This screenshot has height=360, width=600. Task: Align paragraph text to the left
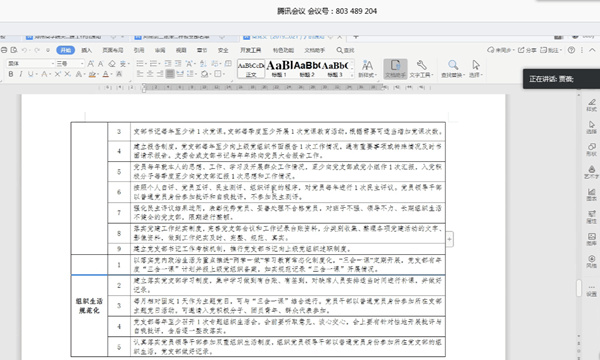140,74
